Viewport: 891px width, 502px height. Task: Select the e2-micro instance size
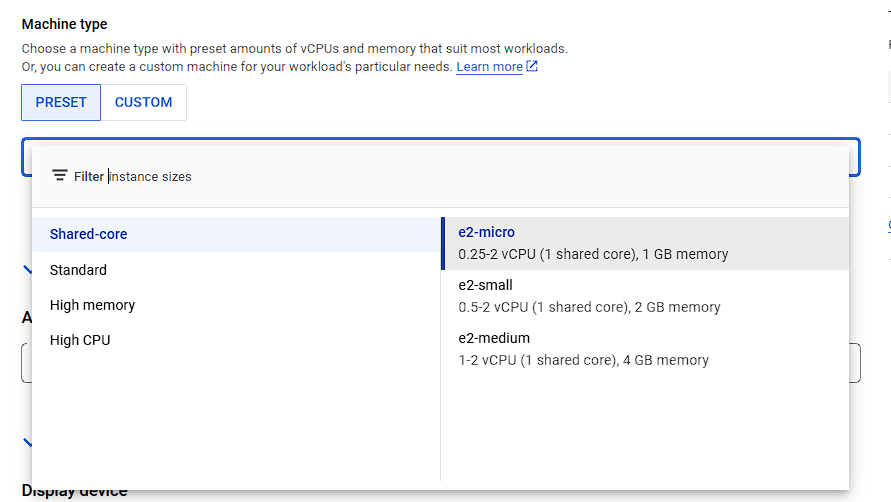pos(487,232)
